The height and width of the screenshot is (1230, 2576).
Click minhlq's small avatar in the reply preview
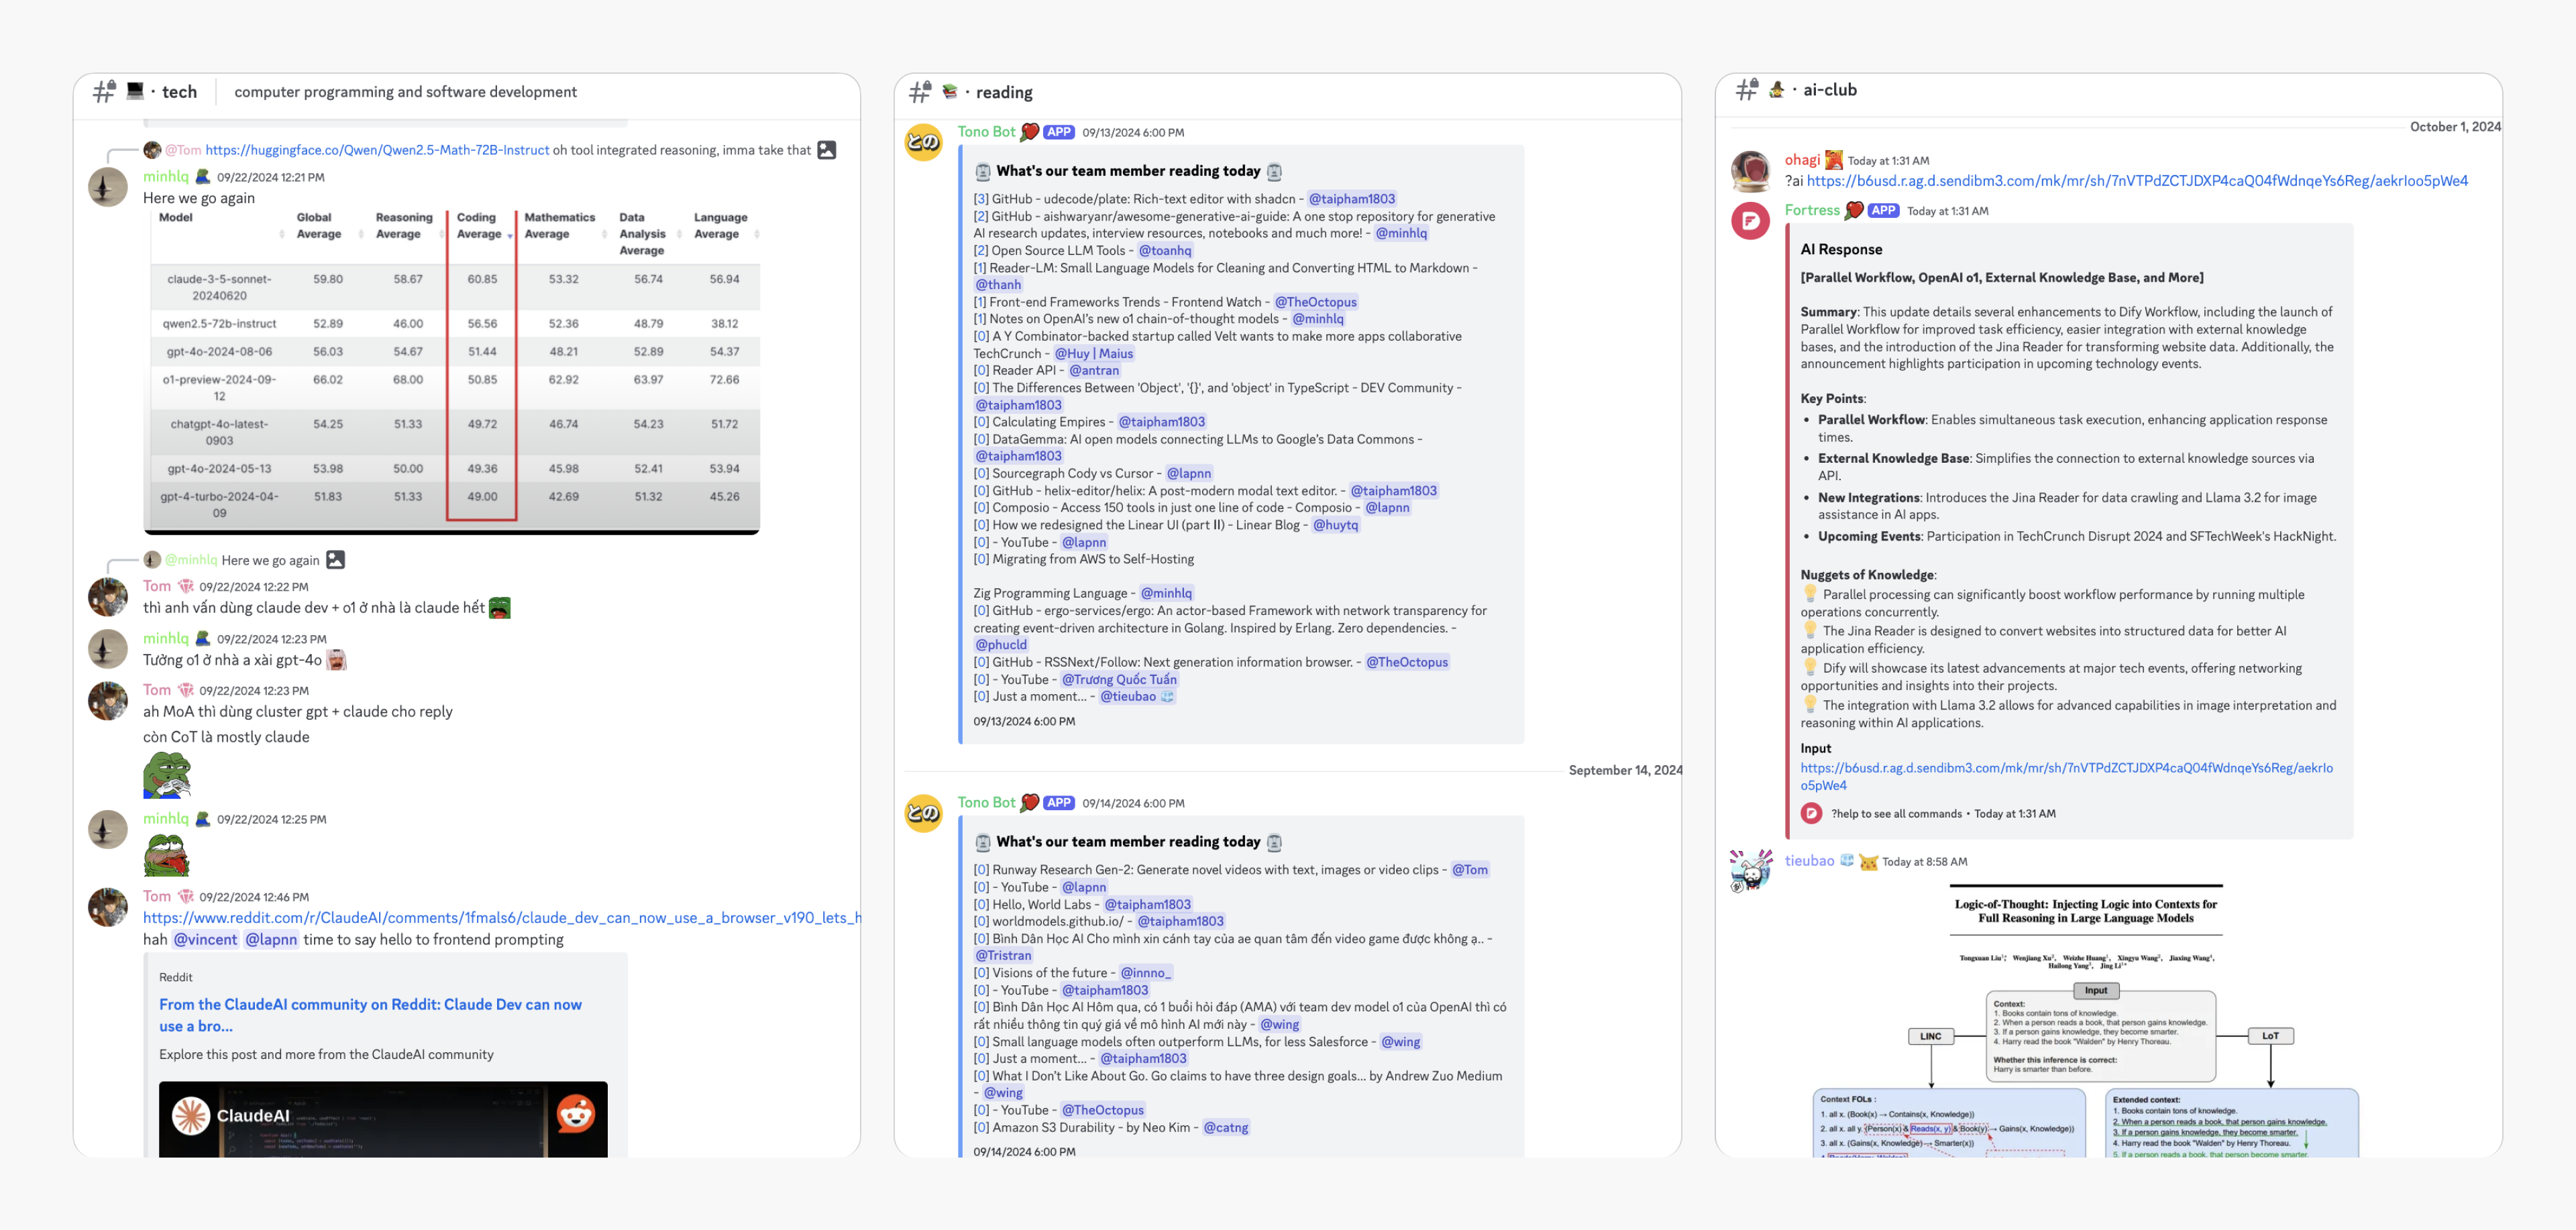click(x=152, y=560)
